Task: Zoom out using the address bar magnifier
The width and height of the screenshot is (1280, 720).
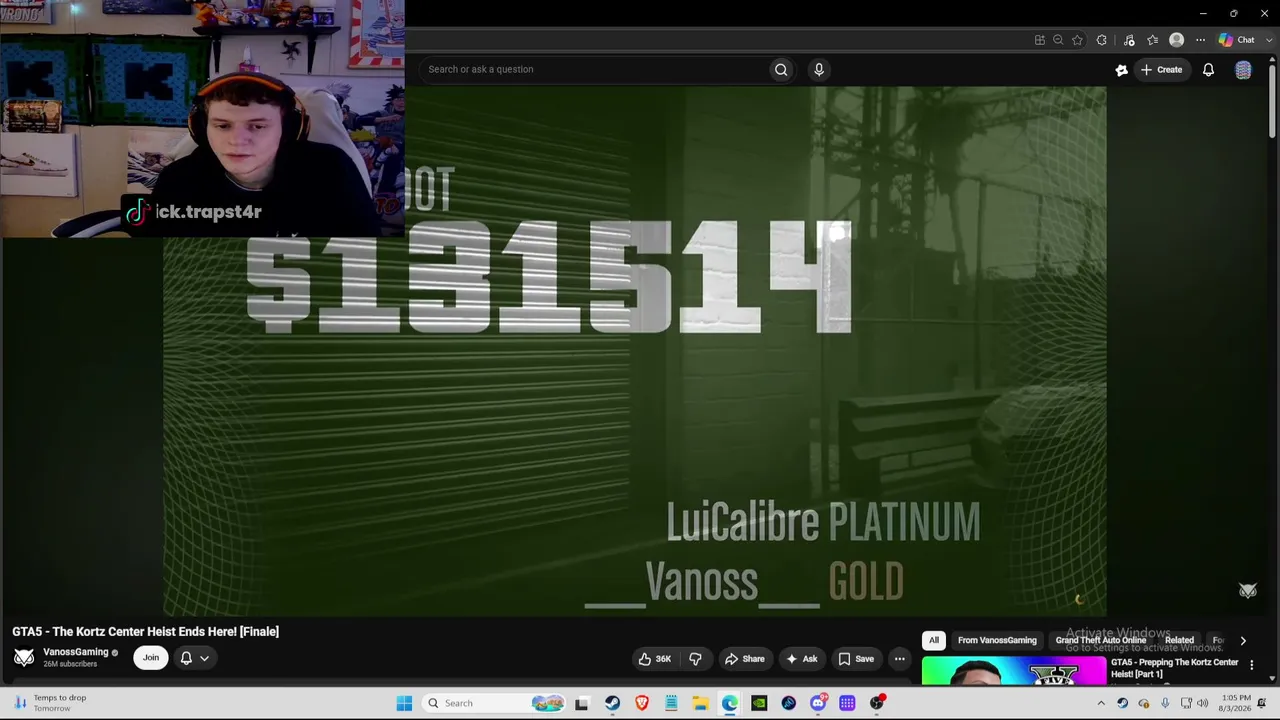Action: click(x=1058, y=40)
